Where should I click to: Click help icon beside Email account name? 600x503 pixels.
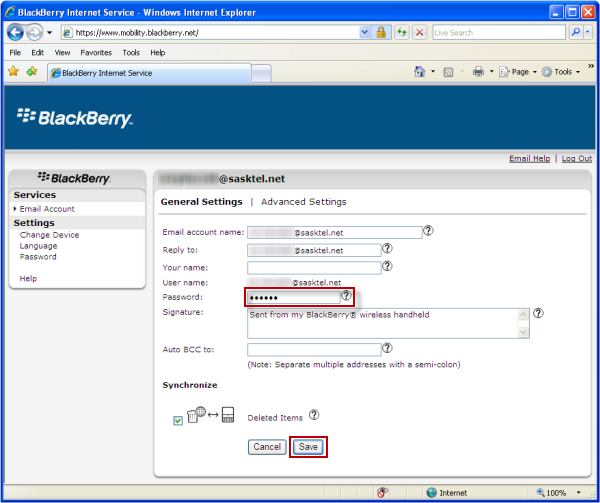428,231
